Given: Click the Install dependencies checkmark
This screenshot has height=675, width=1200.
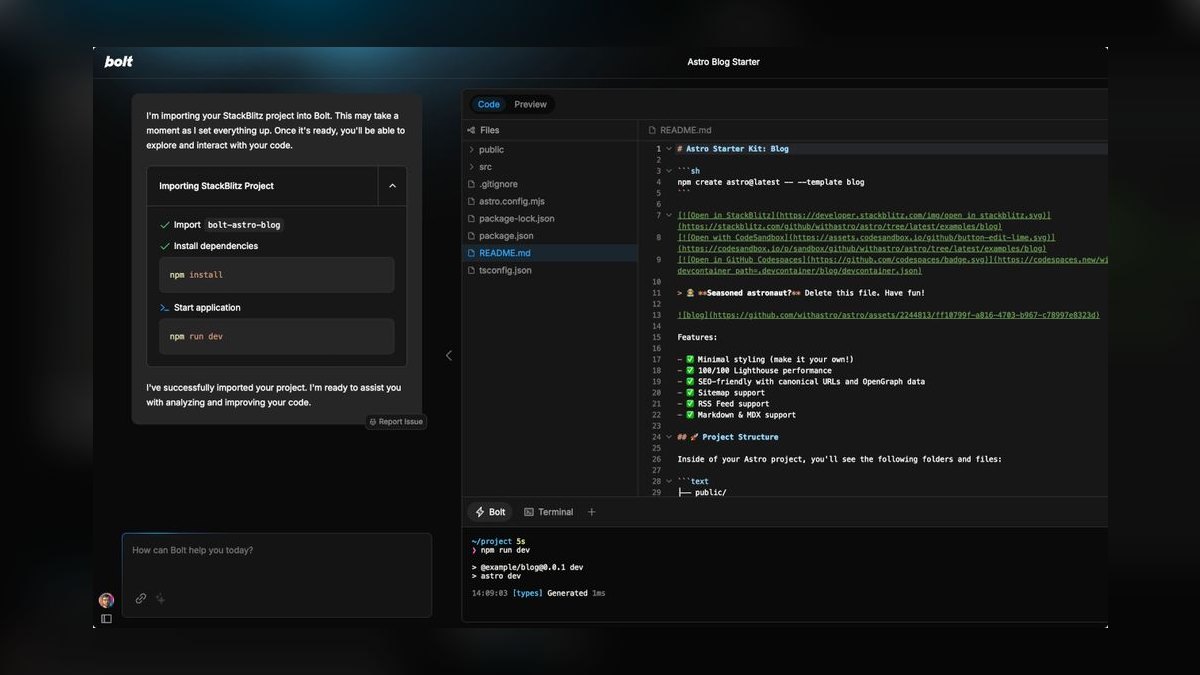Looking at the screenshot, I should tap(165, 246).
